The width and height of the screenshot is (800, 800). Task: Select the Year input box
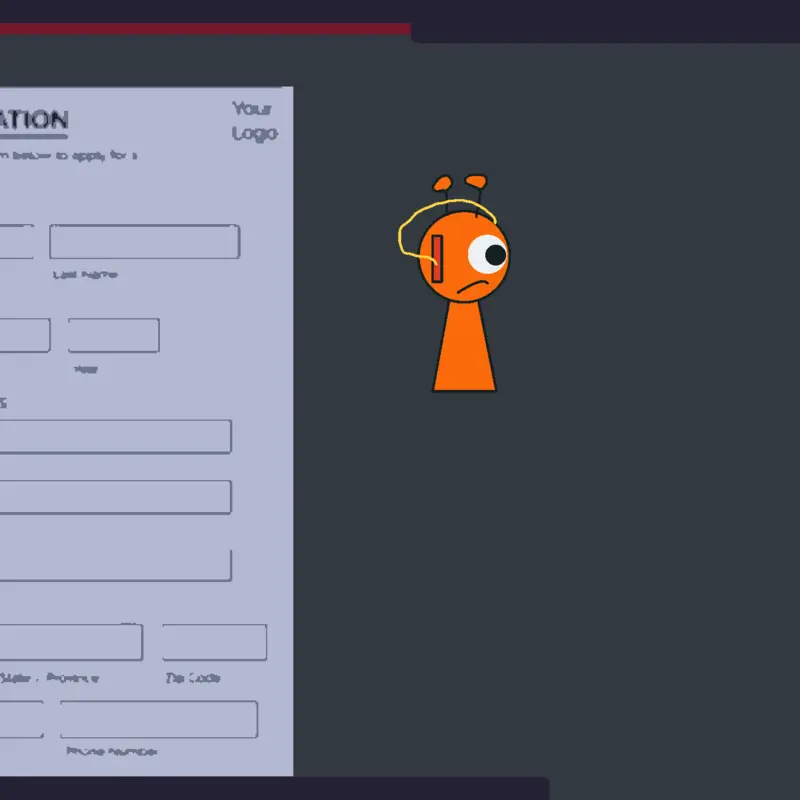pos(114,335)
